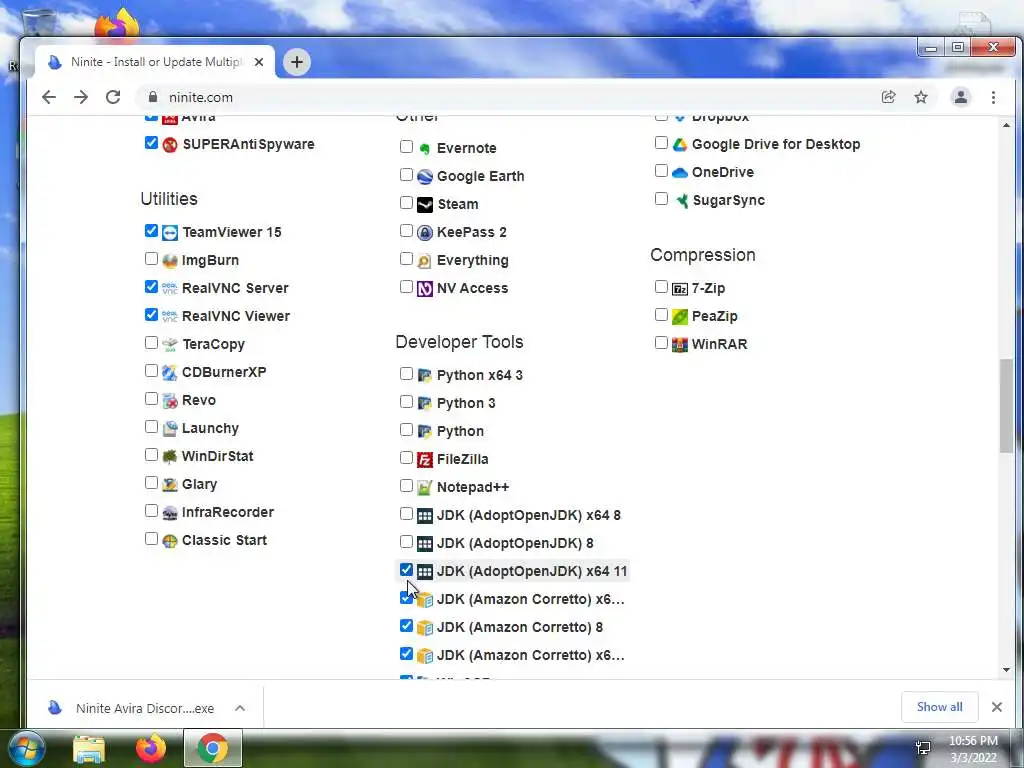Click the network tray icon
The height and width of the screenshot is (768, 1024).
[x=923, y=748]
